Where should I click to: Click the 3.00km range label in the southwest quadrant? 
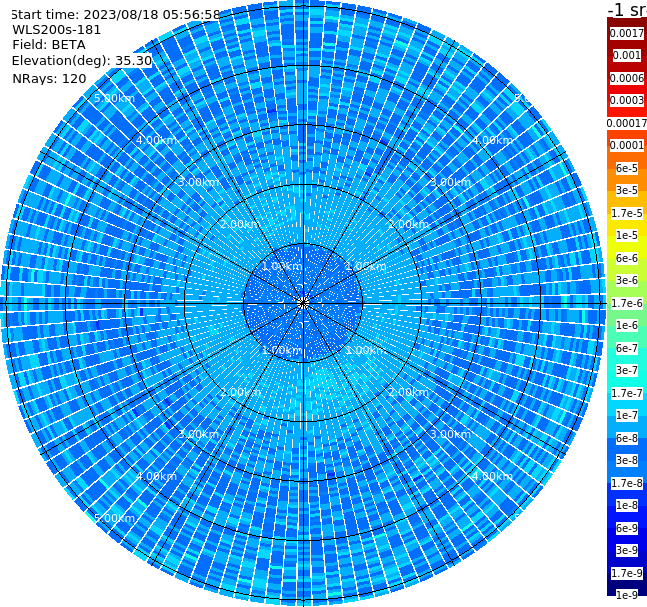coord(198,434)
